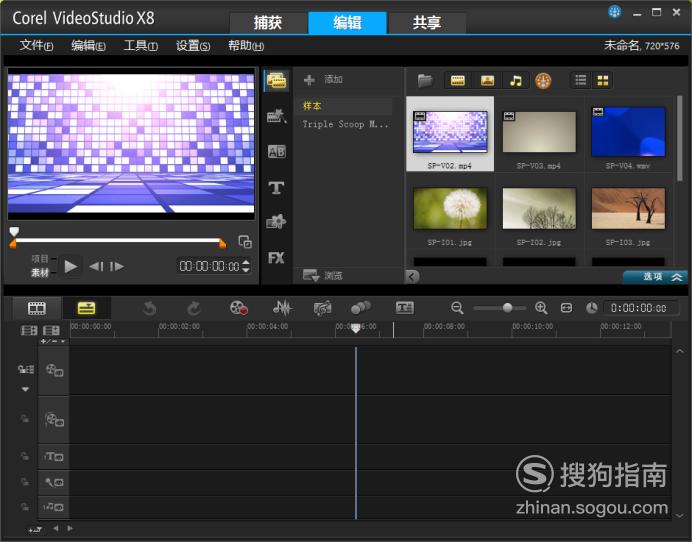The width and height of the screenshot is (692, 542).
Task: Switch library to thumbnail view
Action: [x=602, y=80]
